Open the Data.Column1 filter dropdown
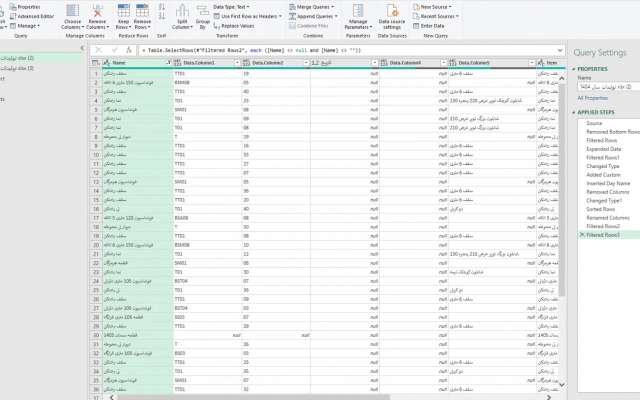640x400 pixels. (237, 63)
